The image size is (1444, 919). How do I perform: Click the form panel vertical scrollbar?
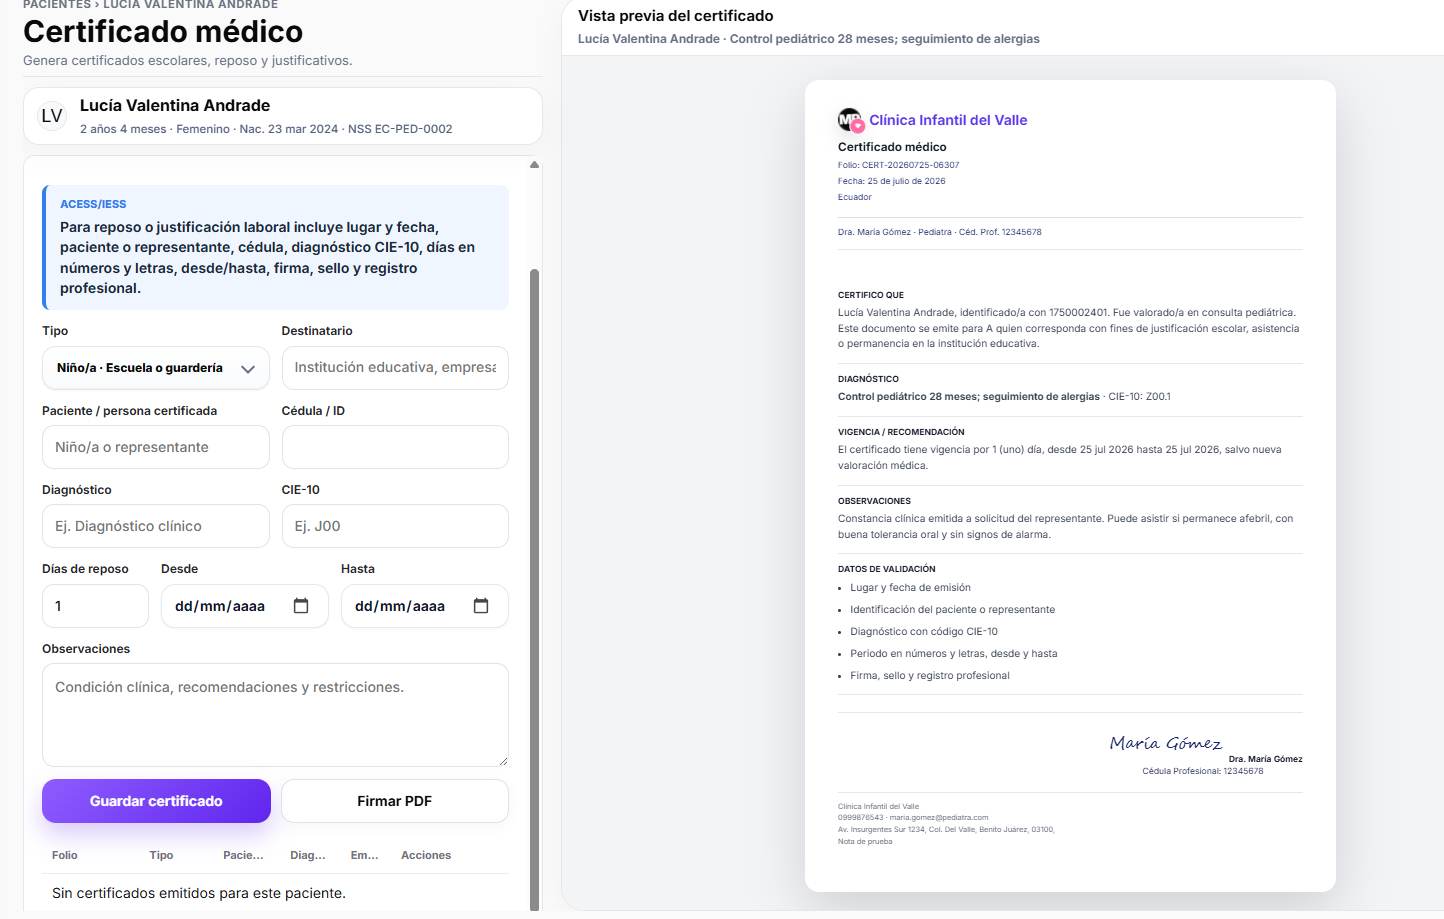[x=534, y=590]
